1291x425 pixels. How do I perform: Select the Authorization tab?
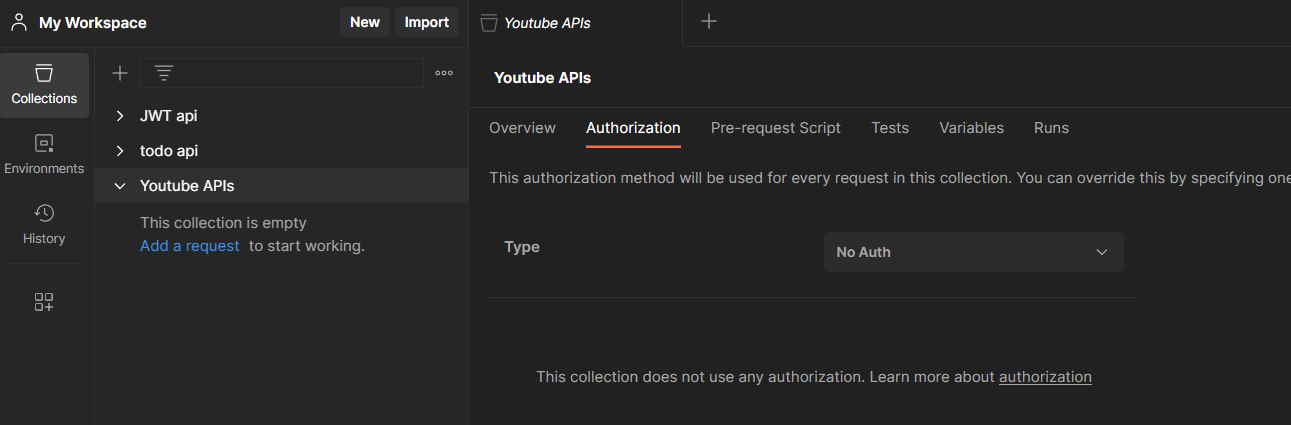click(x=633, y=128)
